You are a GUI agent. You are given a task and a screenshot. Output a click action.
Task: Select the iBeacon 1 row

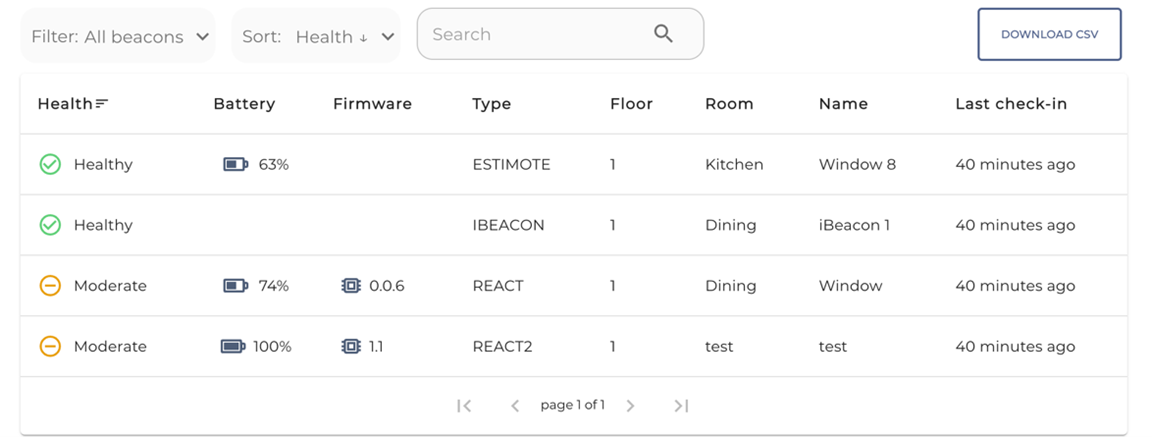tap(574, 225)
